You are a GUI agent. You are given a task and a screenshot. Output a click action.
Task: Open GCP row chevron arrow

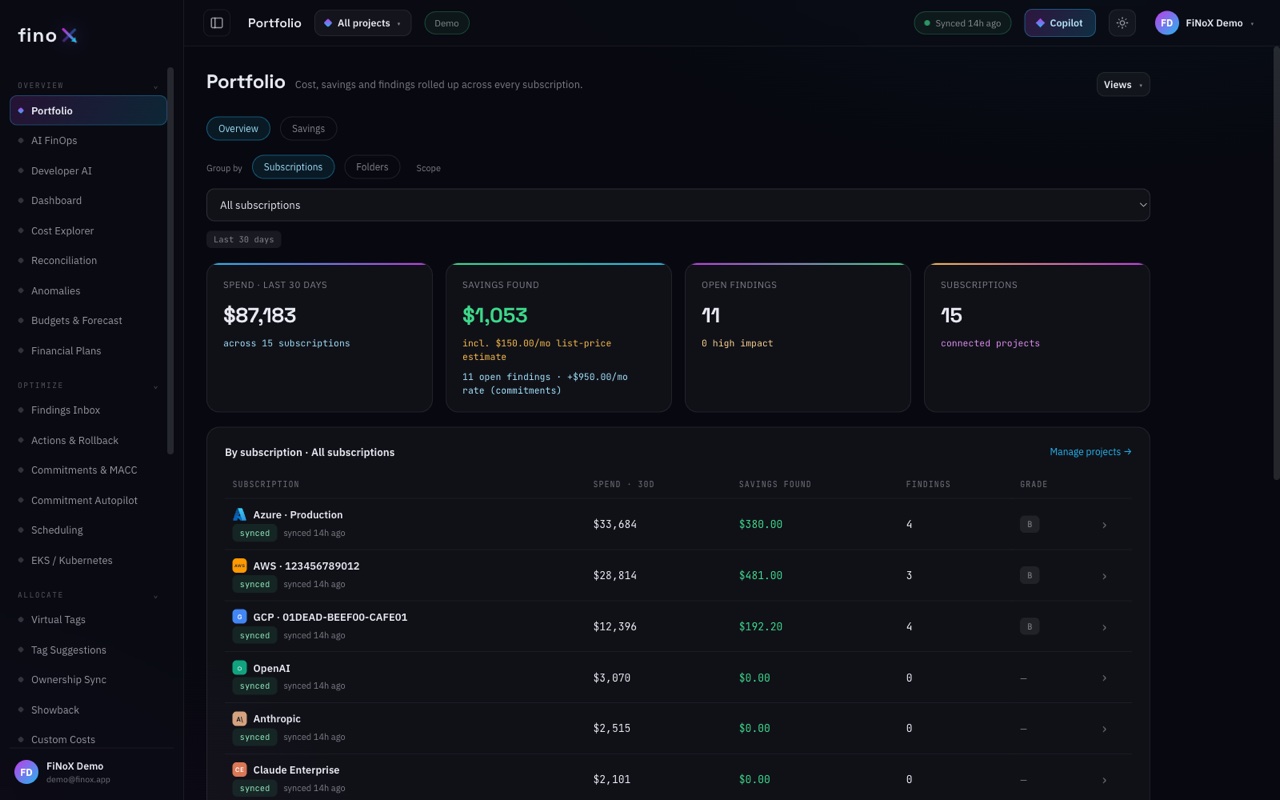[x=1104, y=627]
